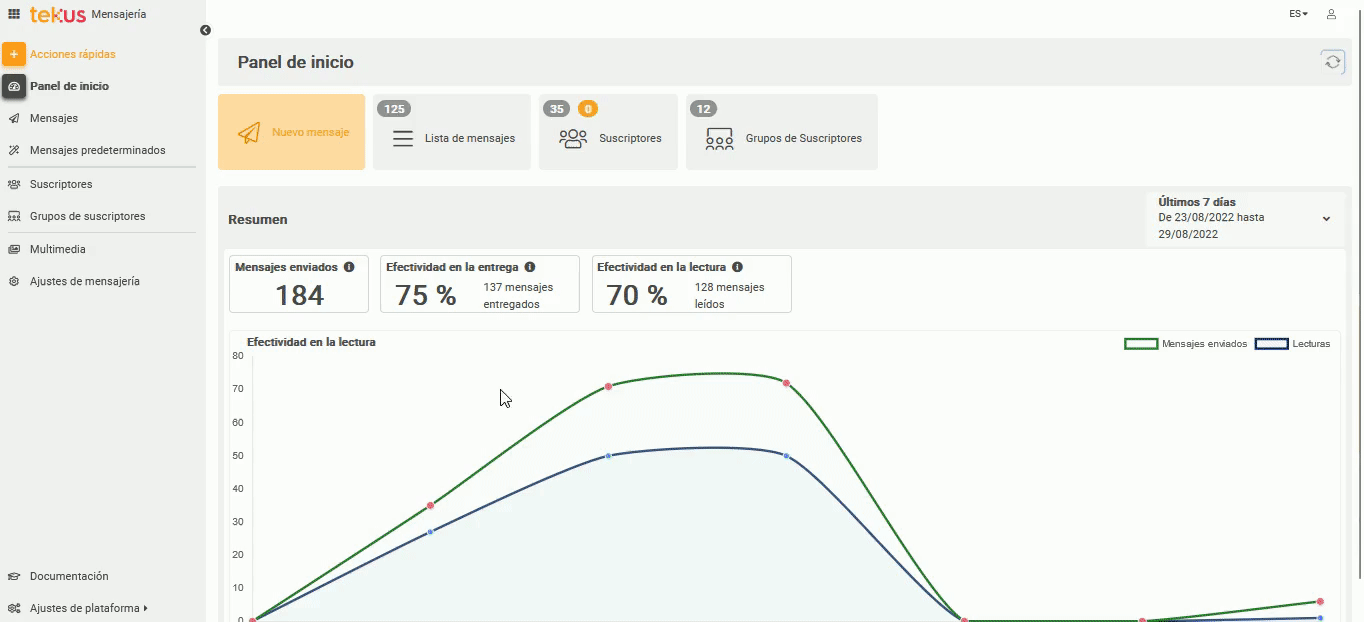Open the ES language dropdown

(1298, 14)
